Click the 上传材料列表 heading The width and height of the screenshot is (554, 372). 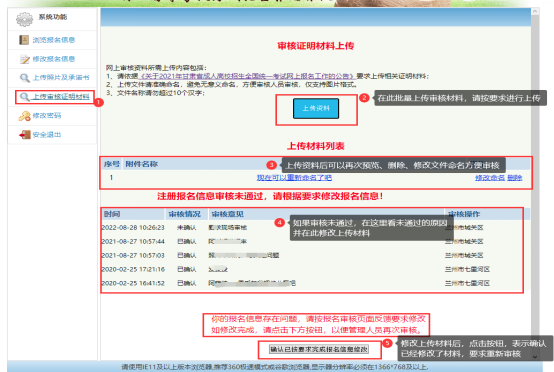click(x=316, y=146)
